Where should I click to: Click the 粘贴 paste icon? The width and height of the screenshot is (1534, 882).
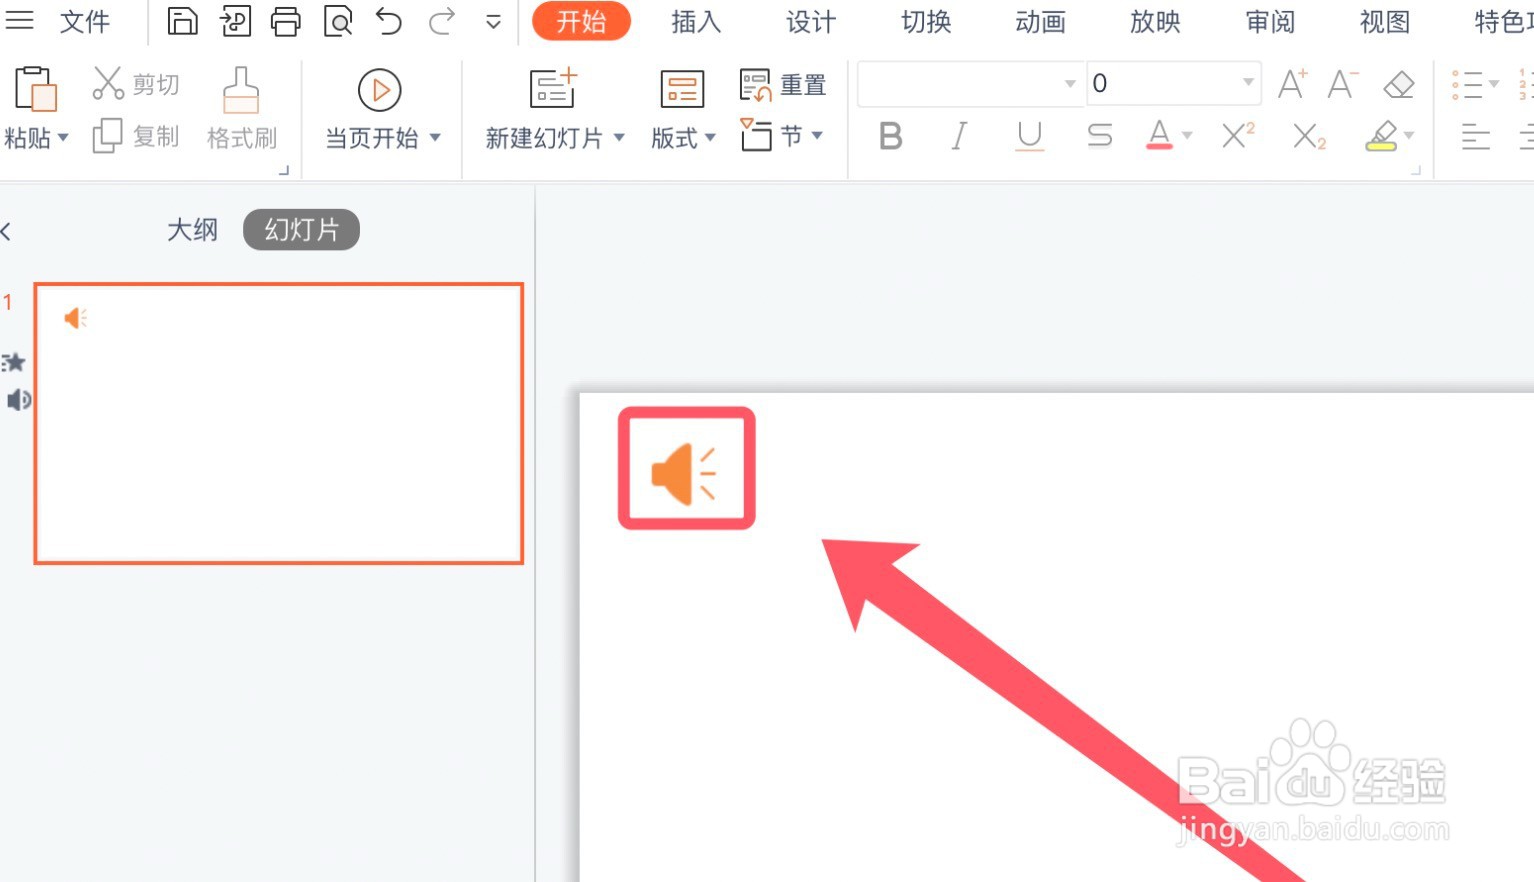(35, 89)
